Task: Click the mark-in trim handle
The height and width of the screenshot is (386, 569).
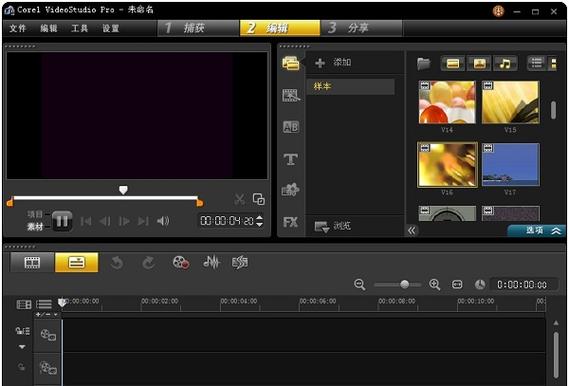Action: pos(10,202)
